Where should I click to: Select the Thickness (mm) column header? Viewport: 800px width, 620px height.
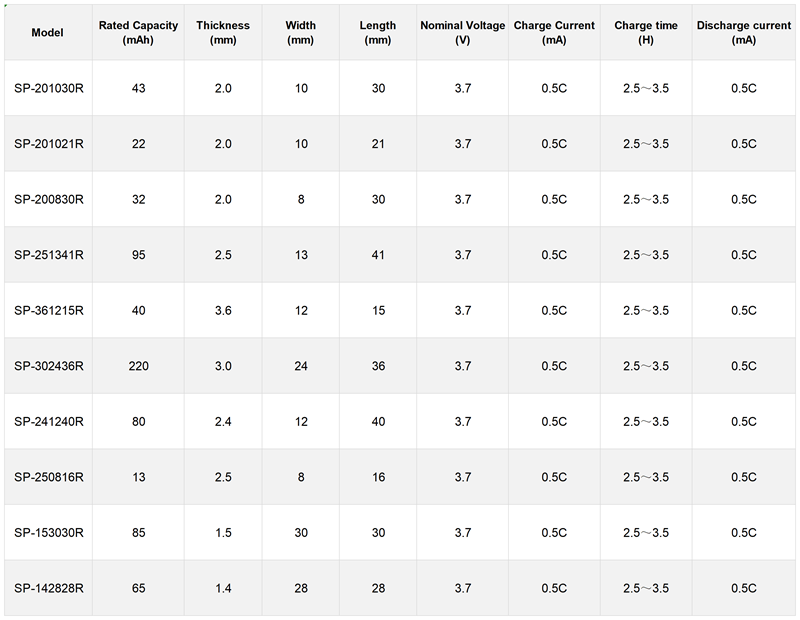point(223,33)
